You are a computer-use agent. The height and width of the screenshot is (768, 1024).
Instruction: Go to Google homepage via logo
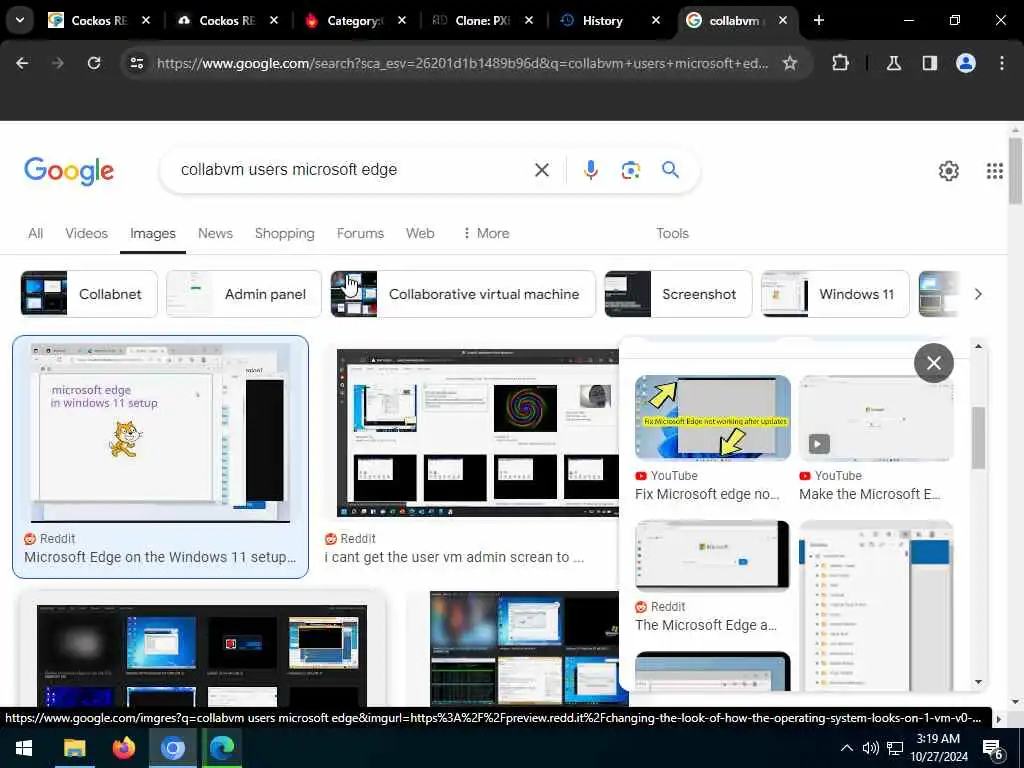point(69,171)
